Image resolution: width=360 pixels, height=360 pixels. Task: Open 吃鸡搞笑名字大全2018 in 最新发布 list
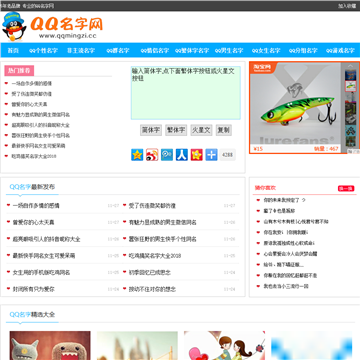point(155,256)
